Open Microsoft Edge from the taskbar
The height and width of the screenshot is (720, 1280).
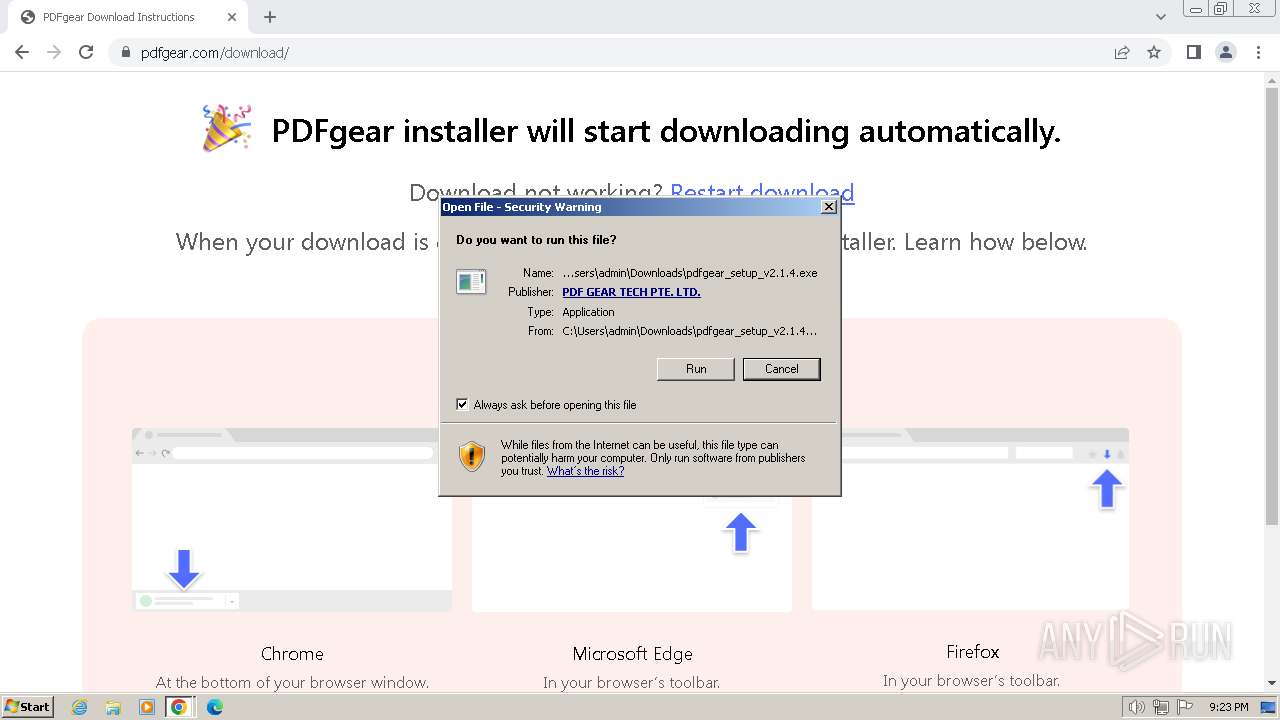(214, 707)
